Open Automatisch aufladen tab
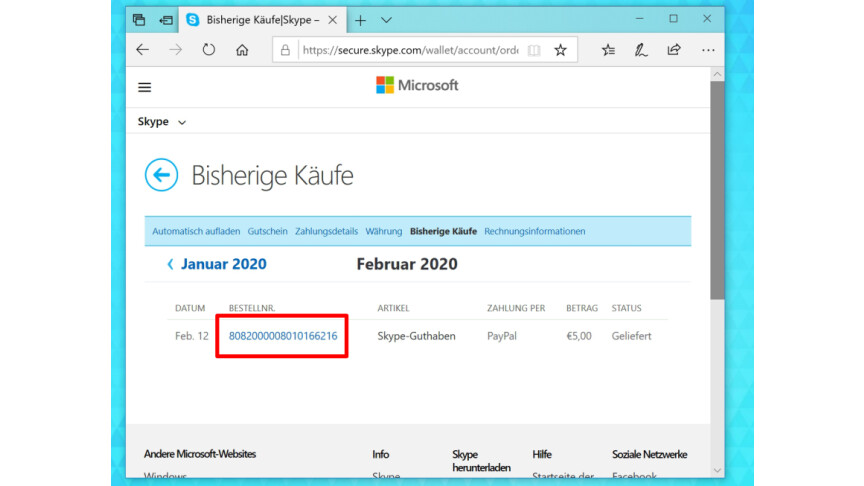The height and width of the screenshot is (486, 864). [196, 231]
